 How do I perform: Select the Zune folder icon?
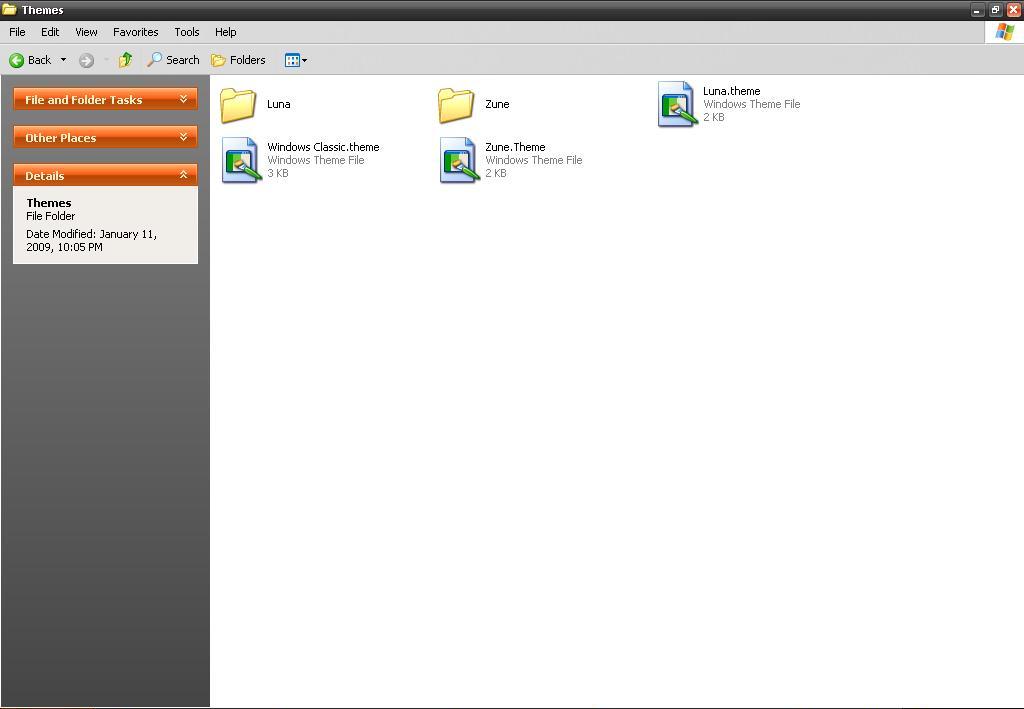click(x=456, y=104)
